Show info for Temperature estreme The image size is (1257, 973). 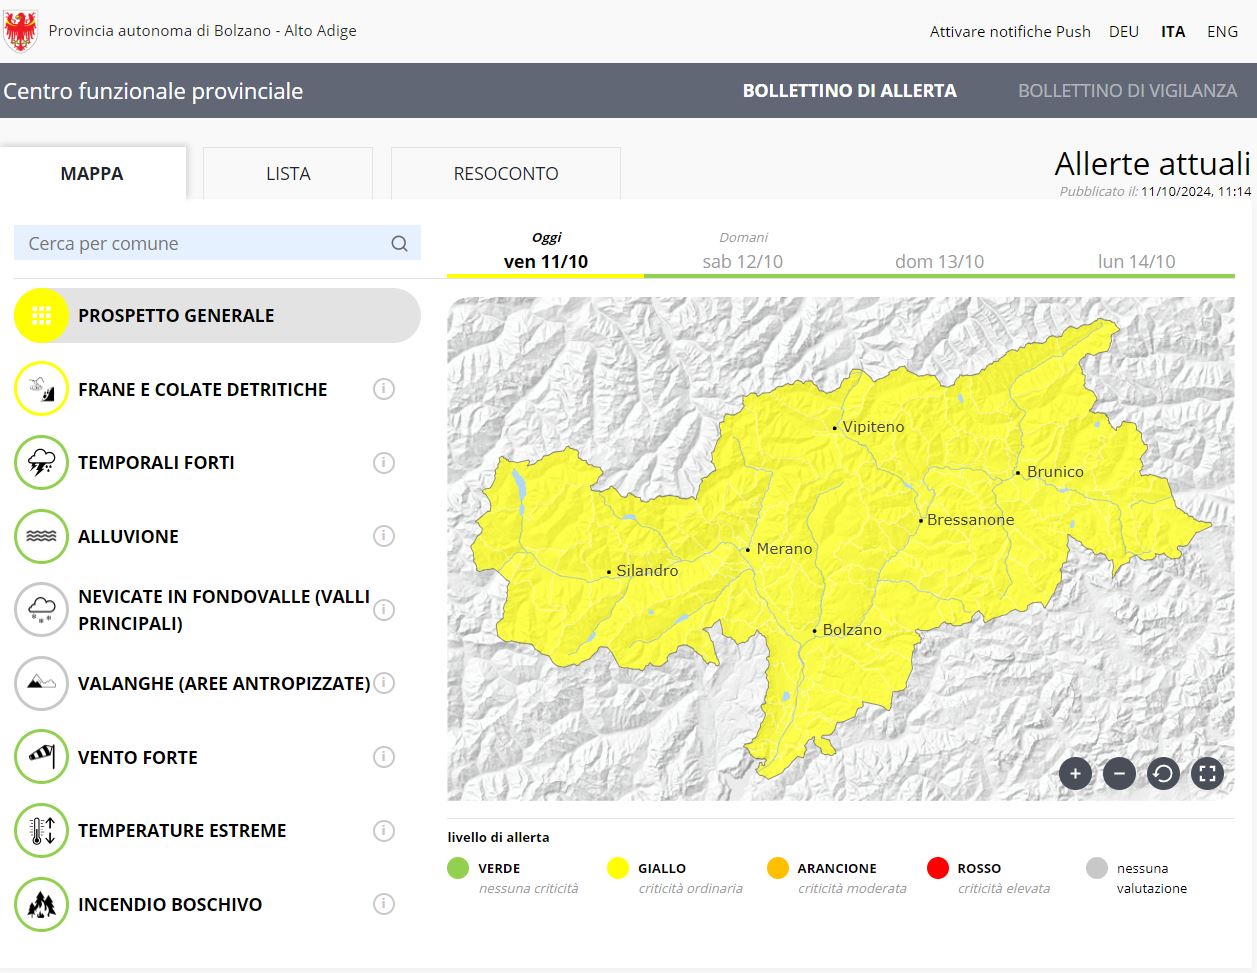tap(384, 831)
